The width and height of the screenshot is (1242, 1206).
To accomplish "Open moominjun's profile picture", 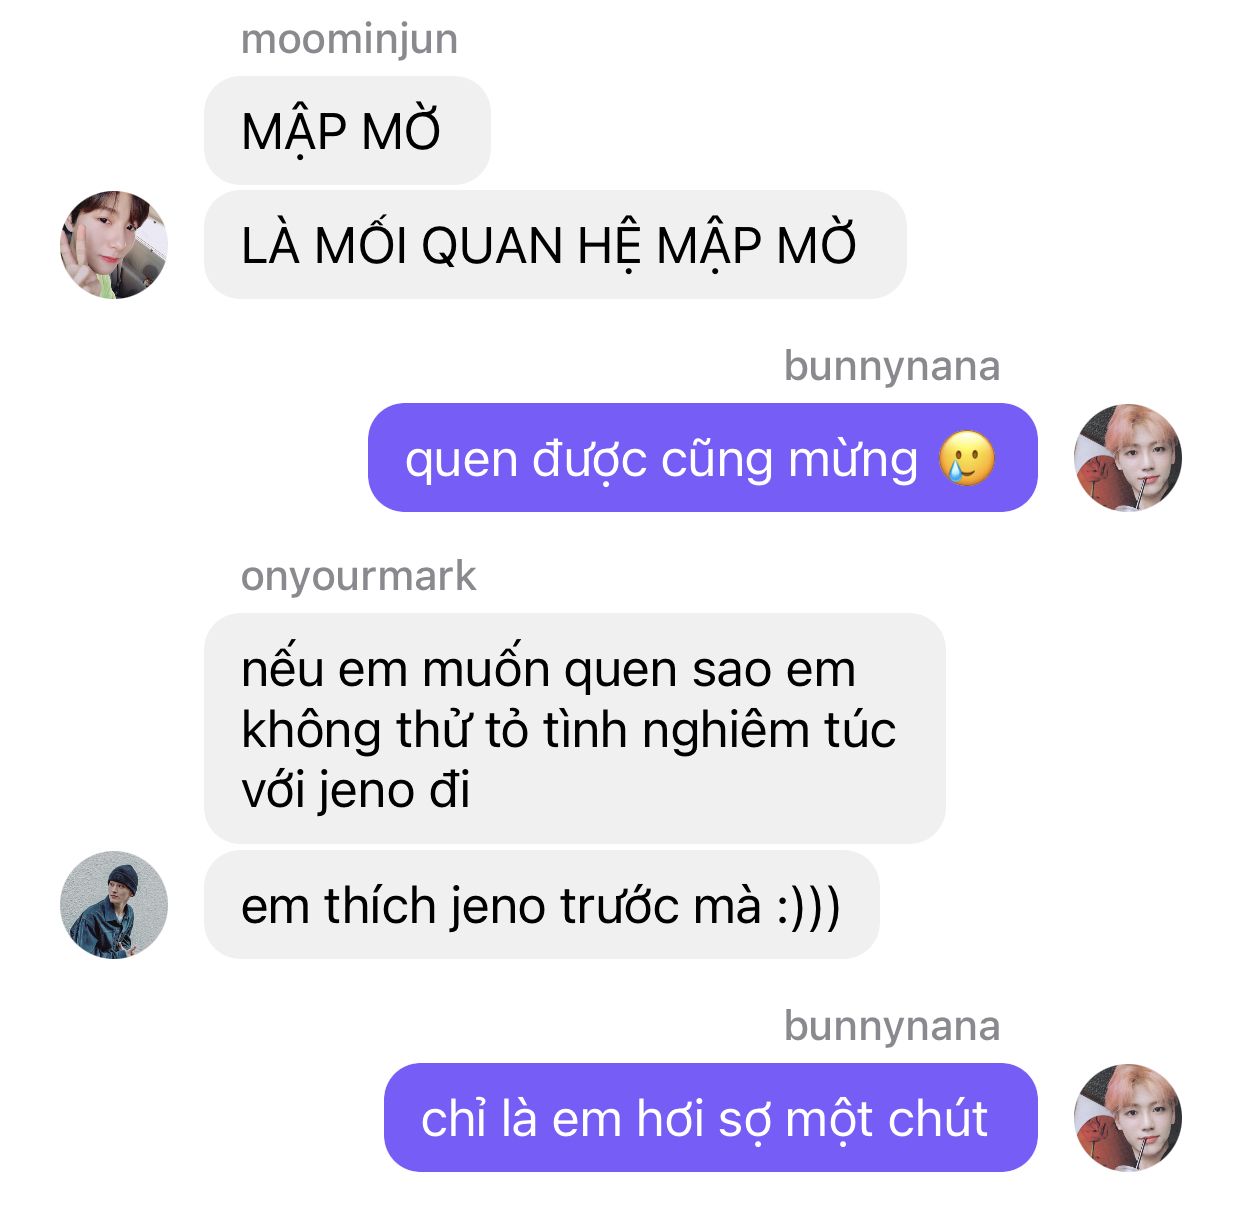I will pos(114,245).
